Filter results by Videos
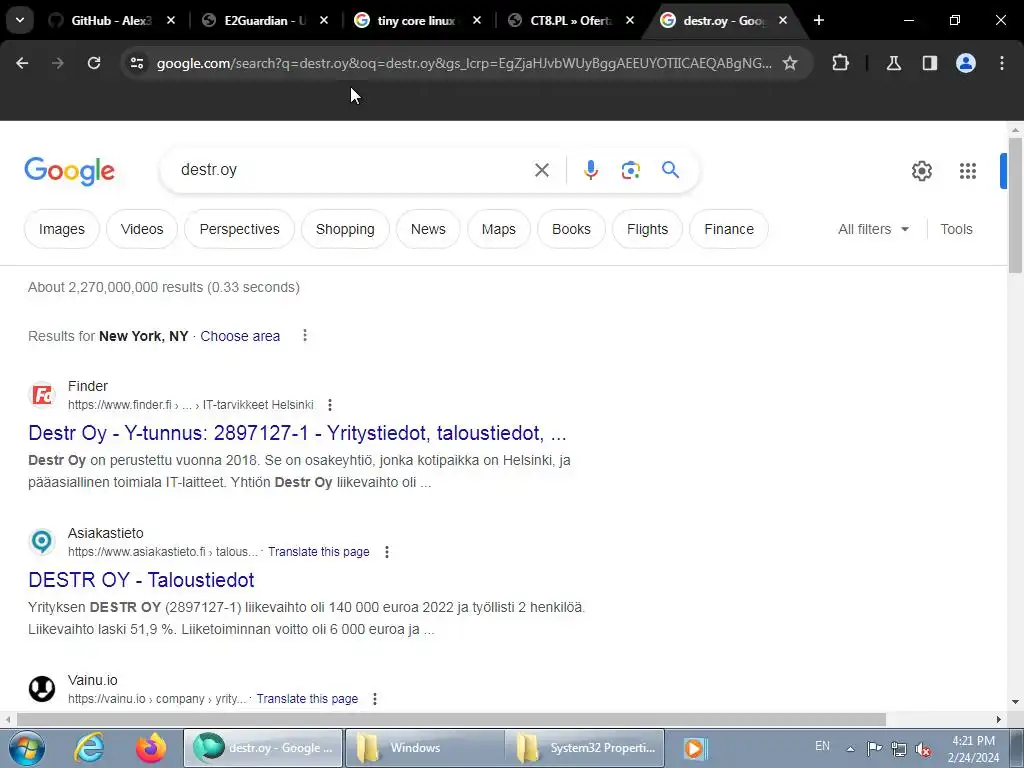1024x768 pixels. 142,229
